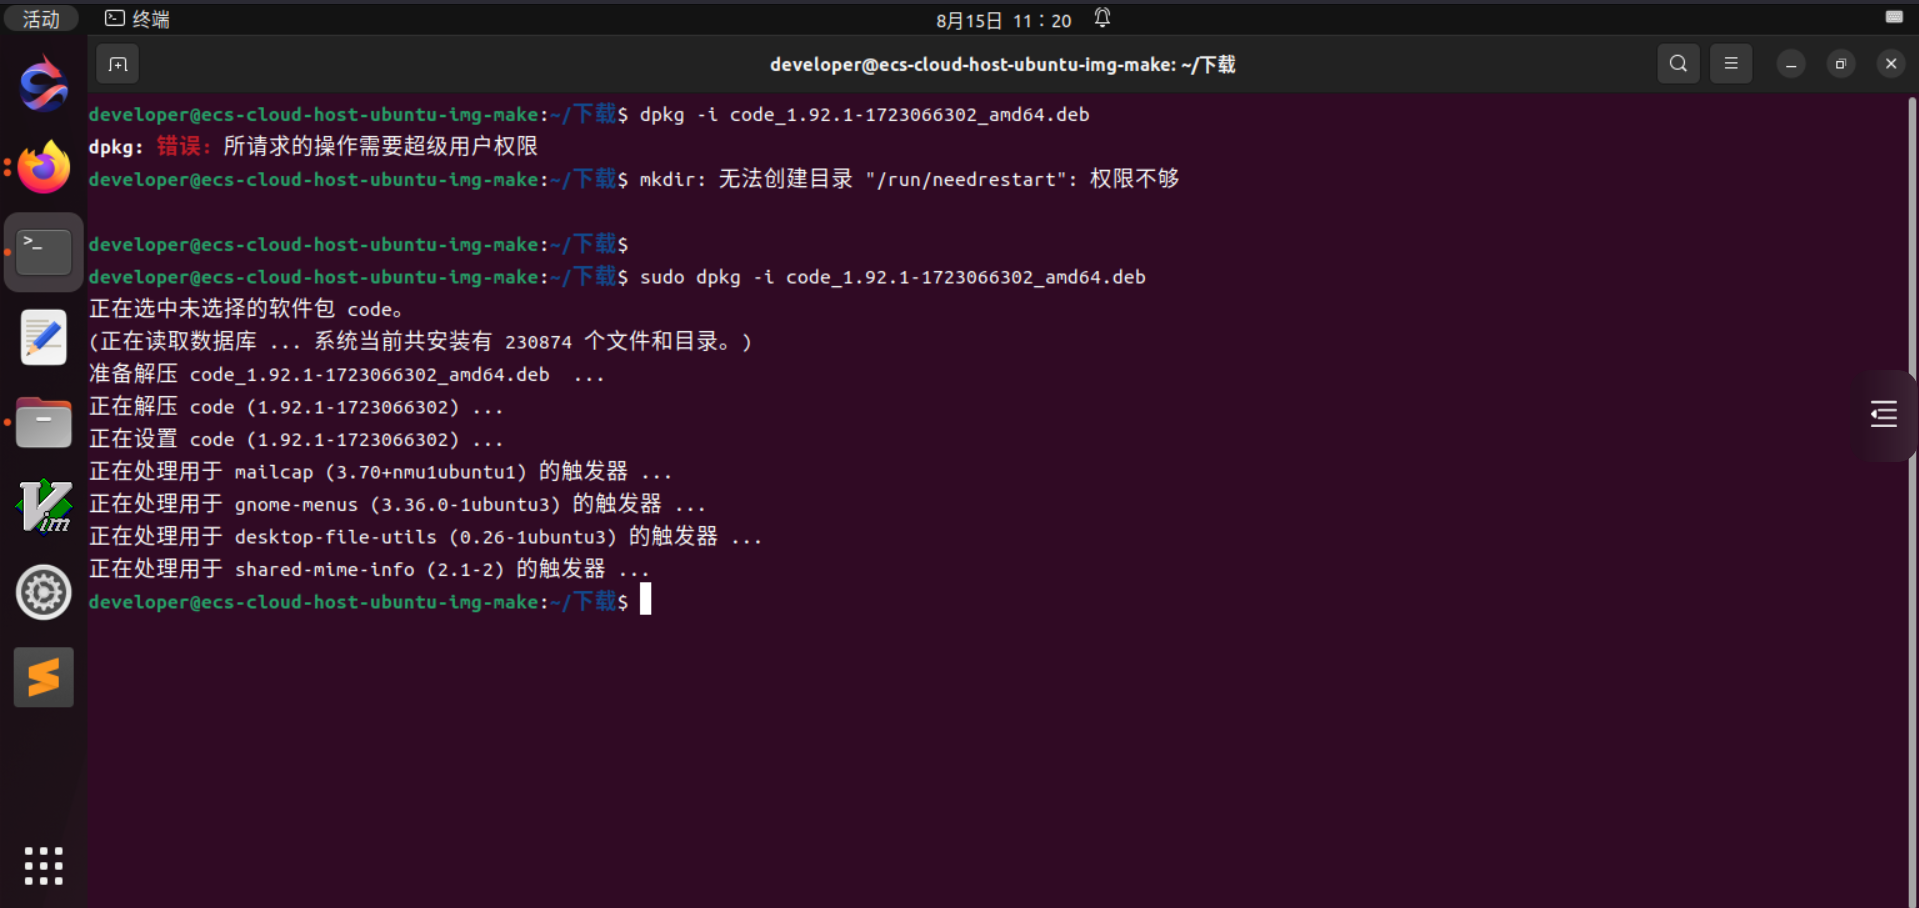Click the battery indicator in the system tray

tap(1895, 17)
